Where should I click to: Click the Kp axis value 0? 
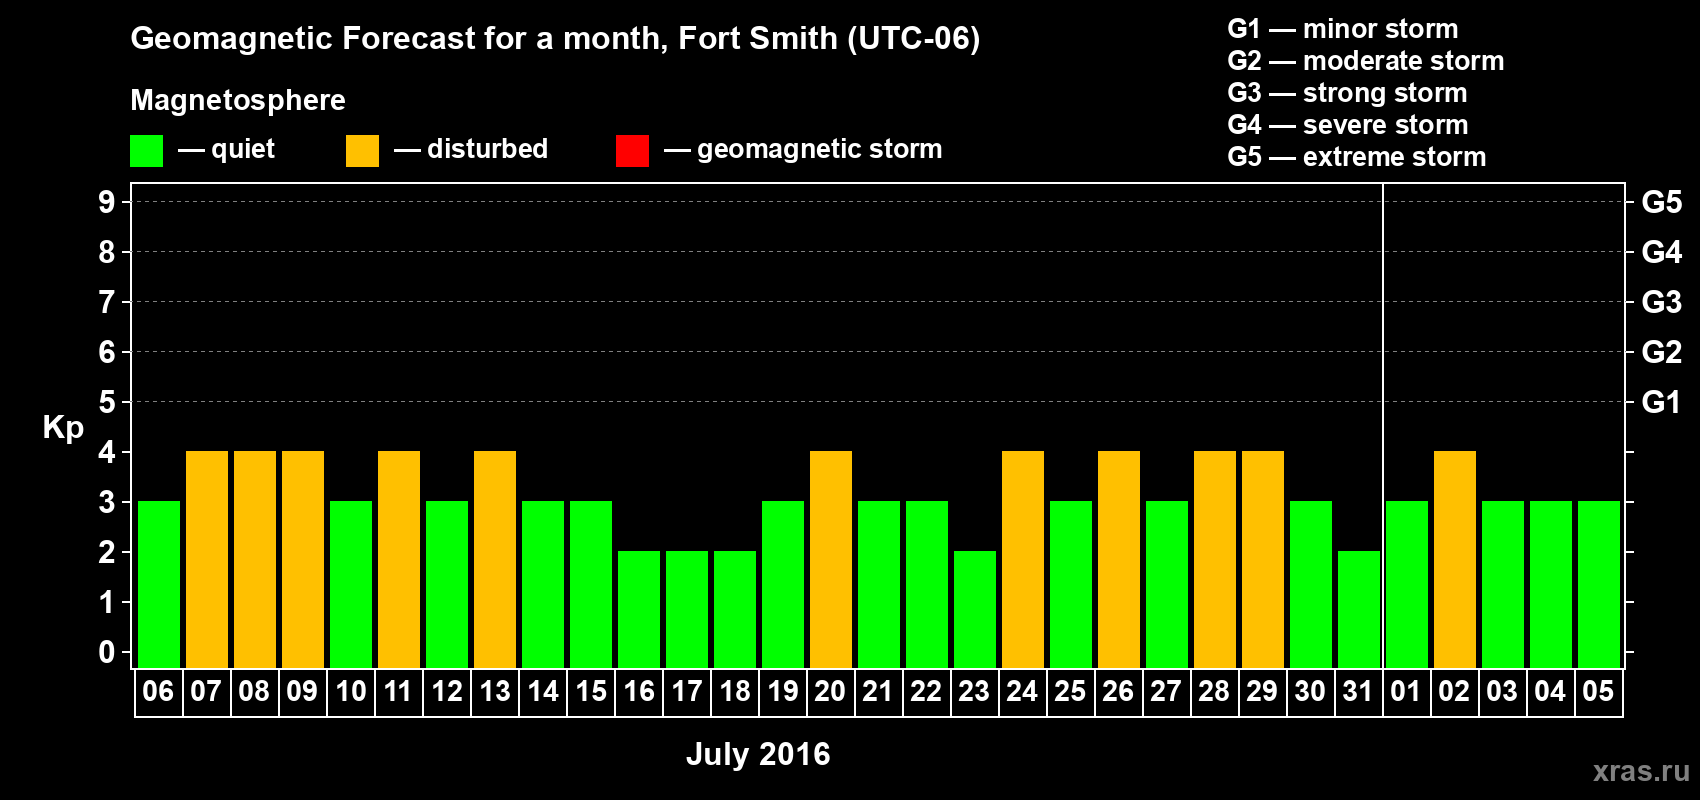pos(107,652)
